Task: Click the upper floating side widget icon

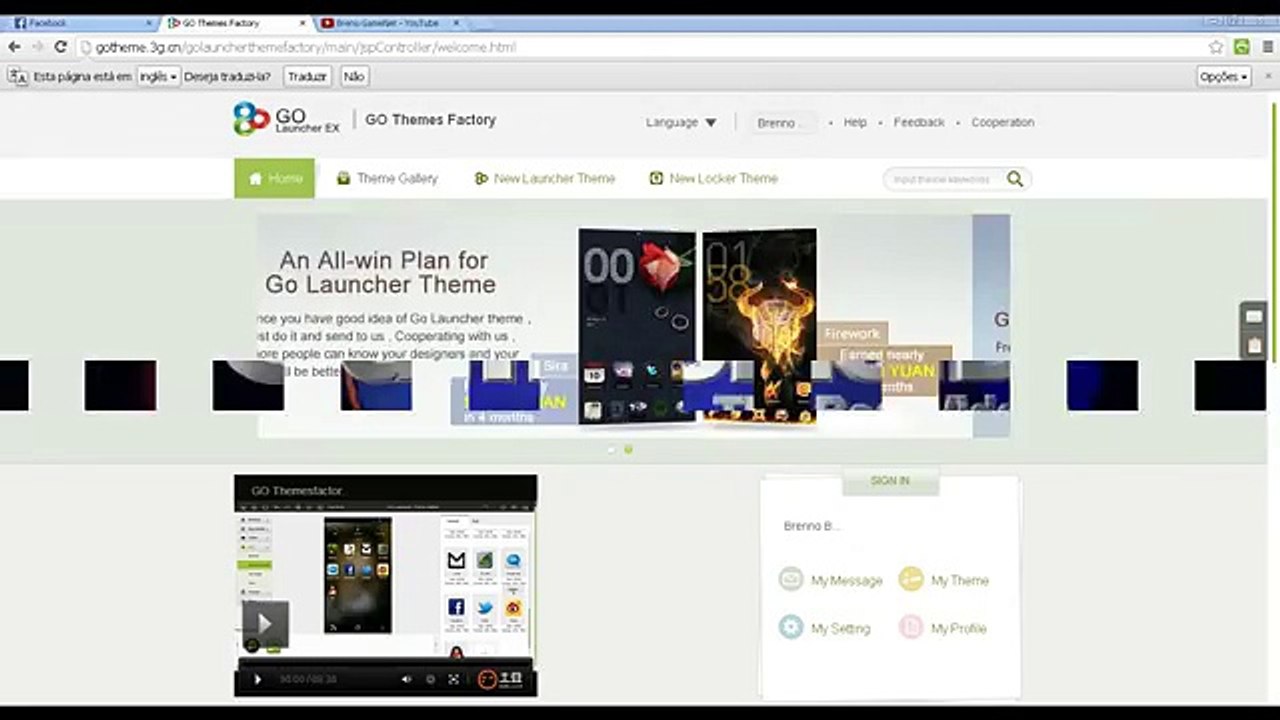Action: (x=1254, y=316)
